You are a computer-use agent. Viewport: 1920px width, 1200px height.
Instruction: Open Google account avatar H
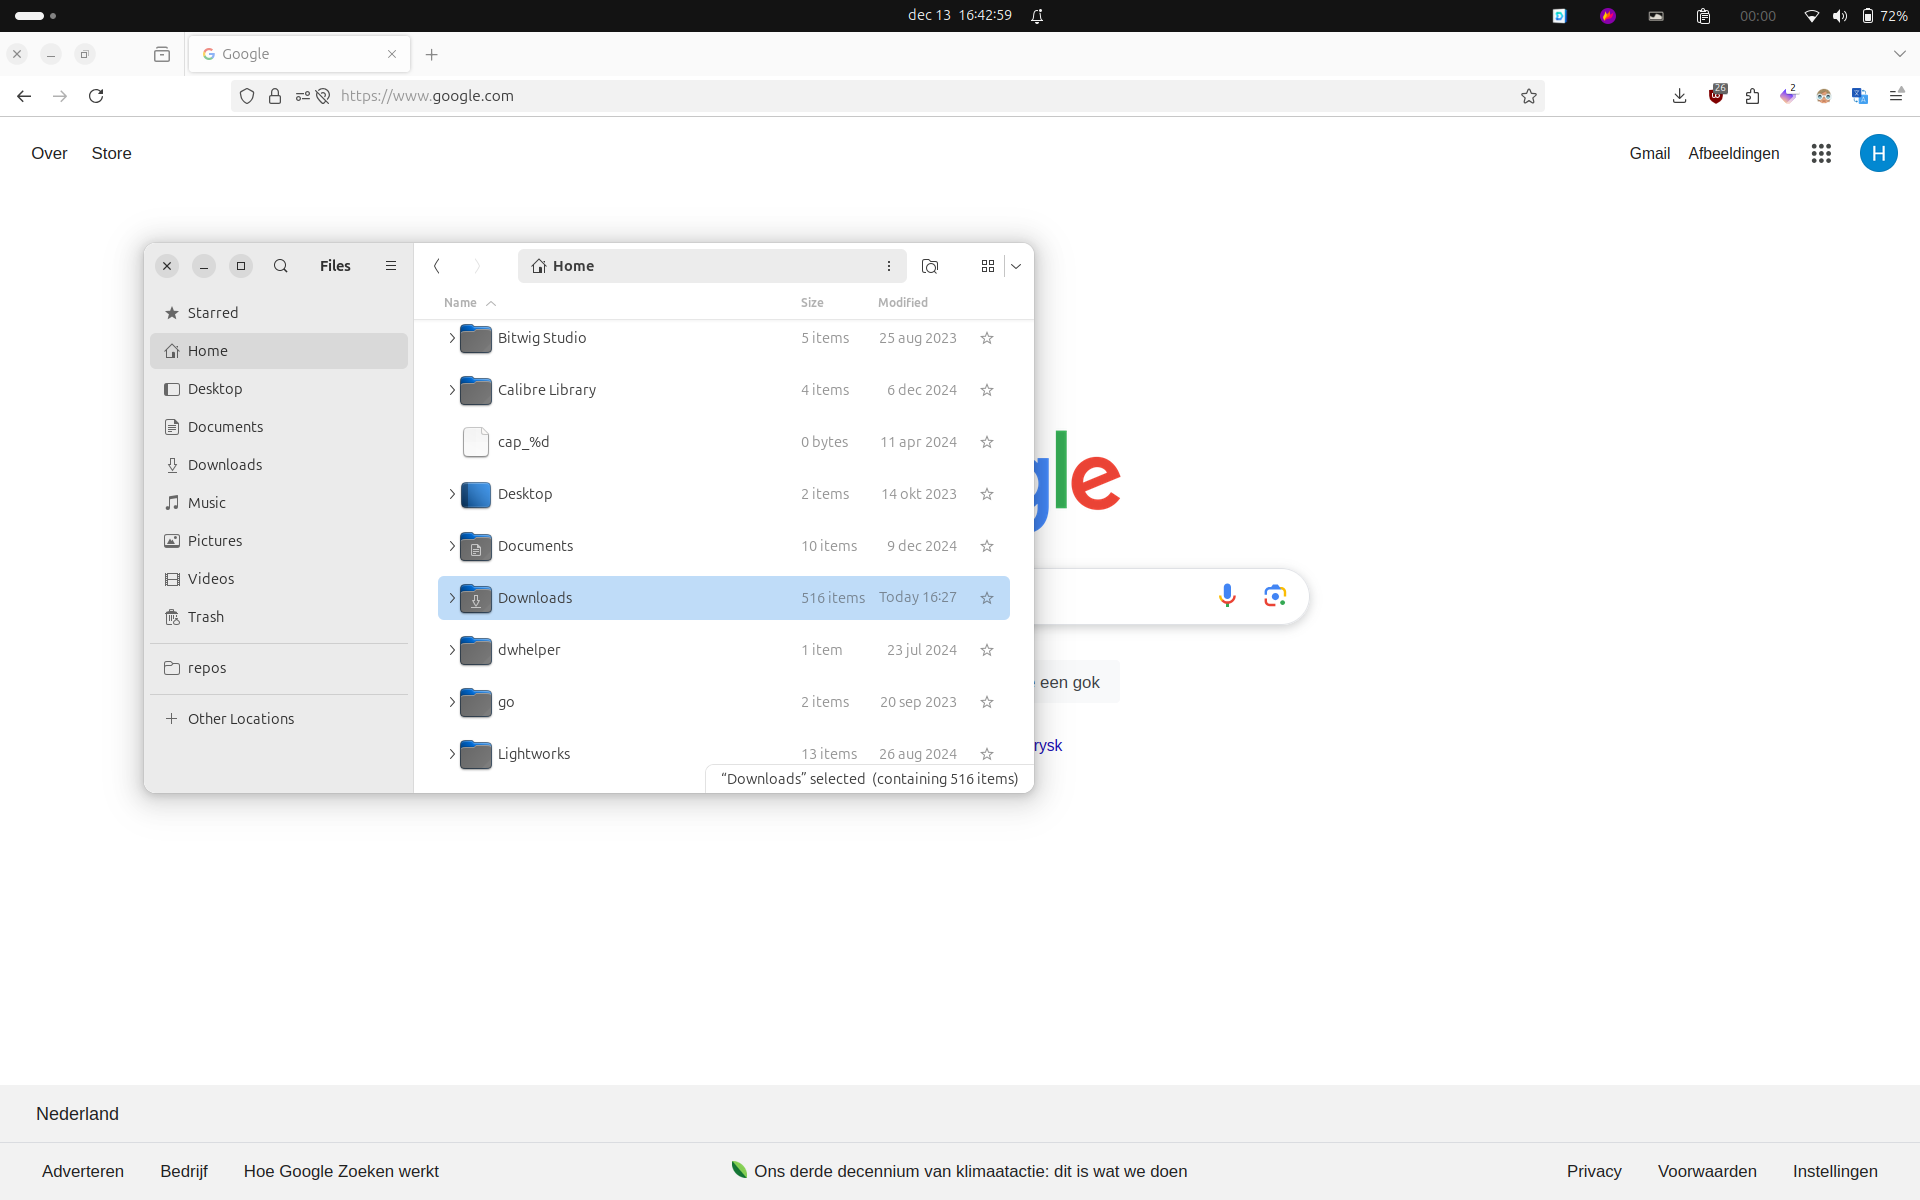(1878, 153)
